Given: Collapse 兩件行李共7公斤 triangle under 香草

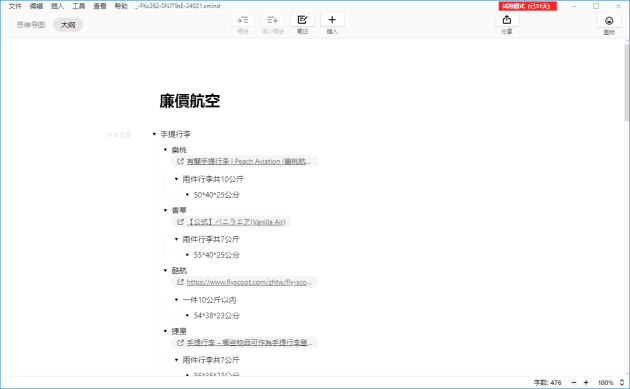Looking at the screenshot, I should click(x=176, y=240).
